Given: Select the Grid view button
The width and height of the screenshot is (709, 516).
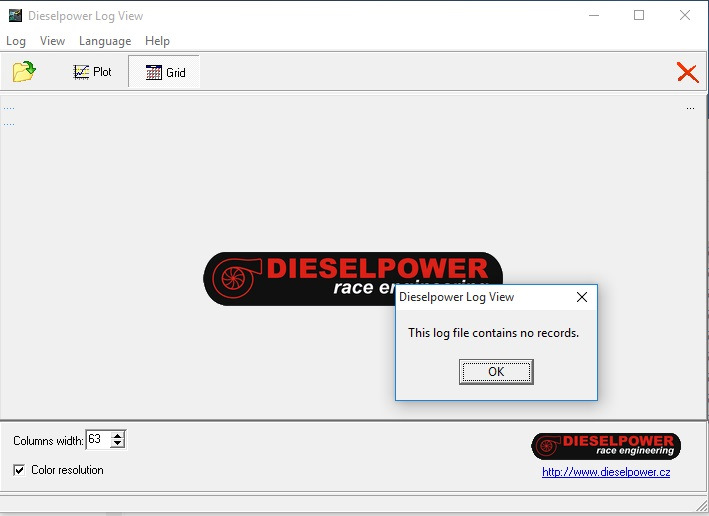Looking at the screenshot, I should (165, 72).
